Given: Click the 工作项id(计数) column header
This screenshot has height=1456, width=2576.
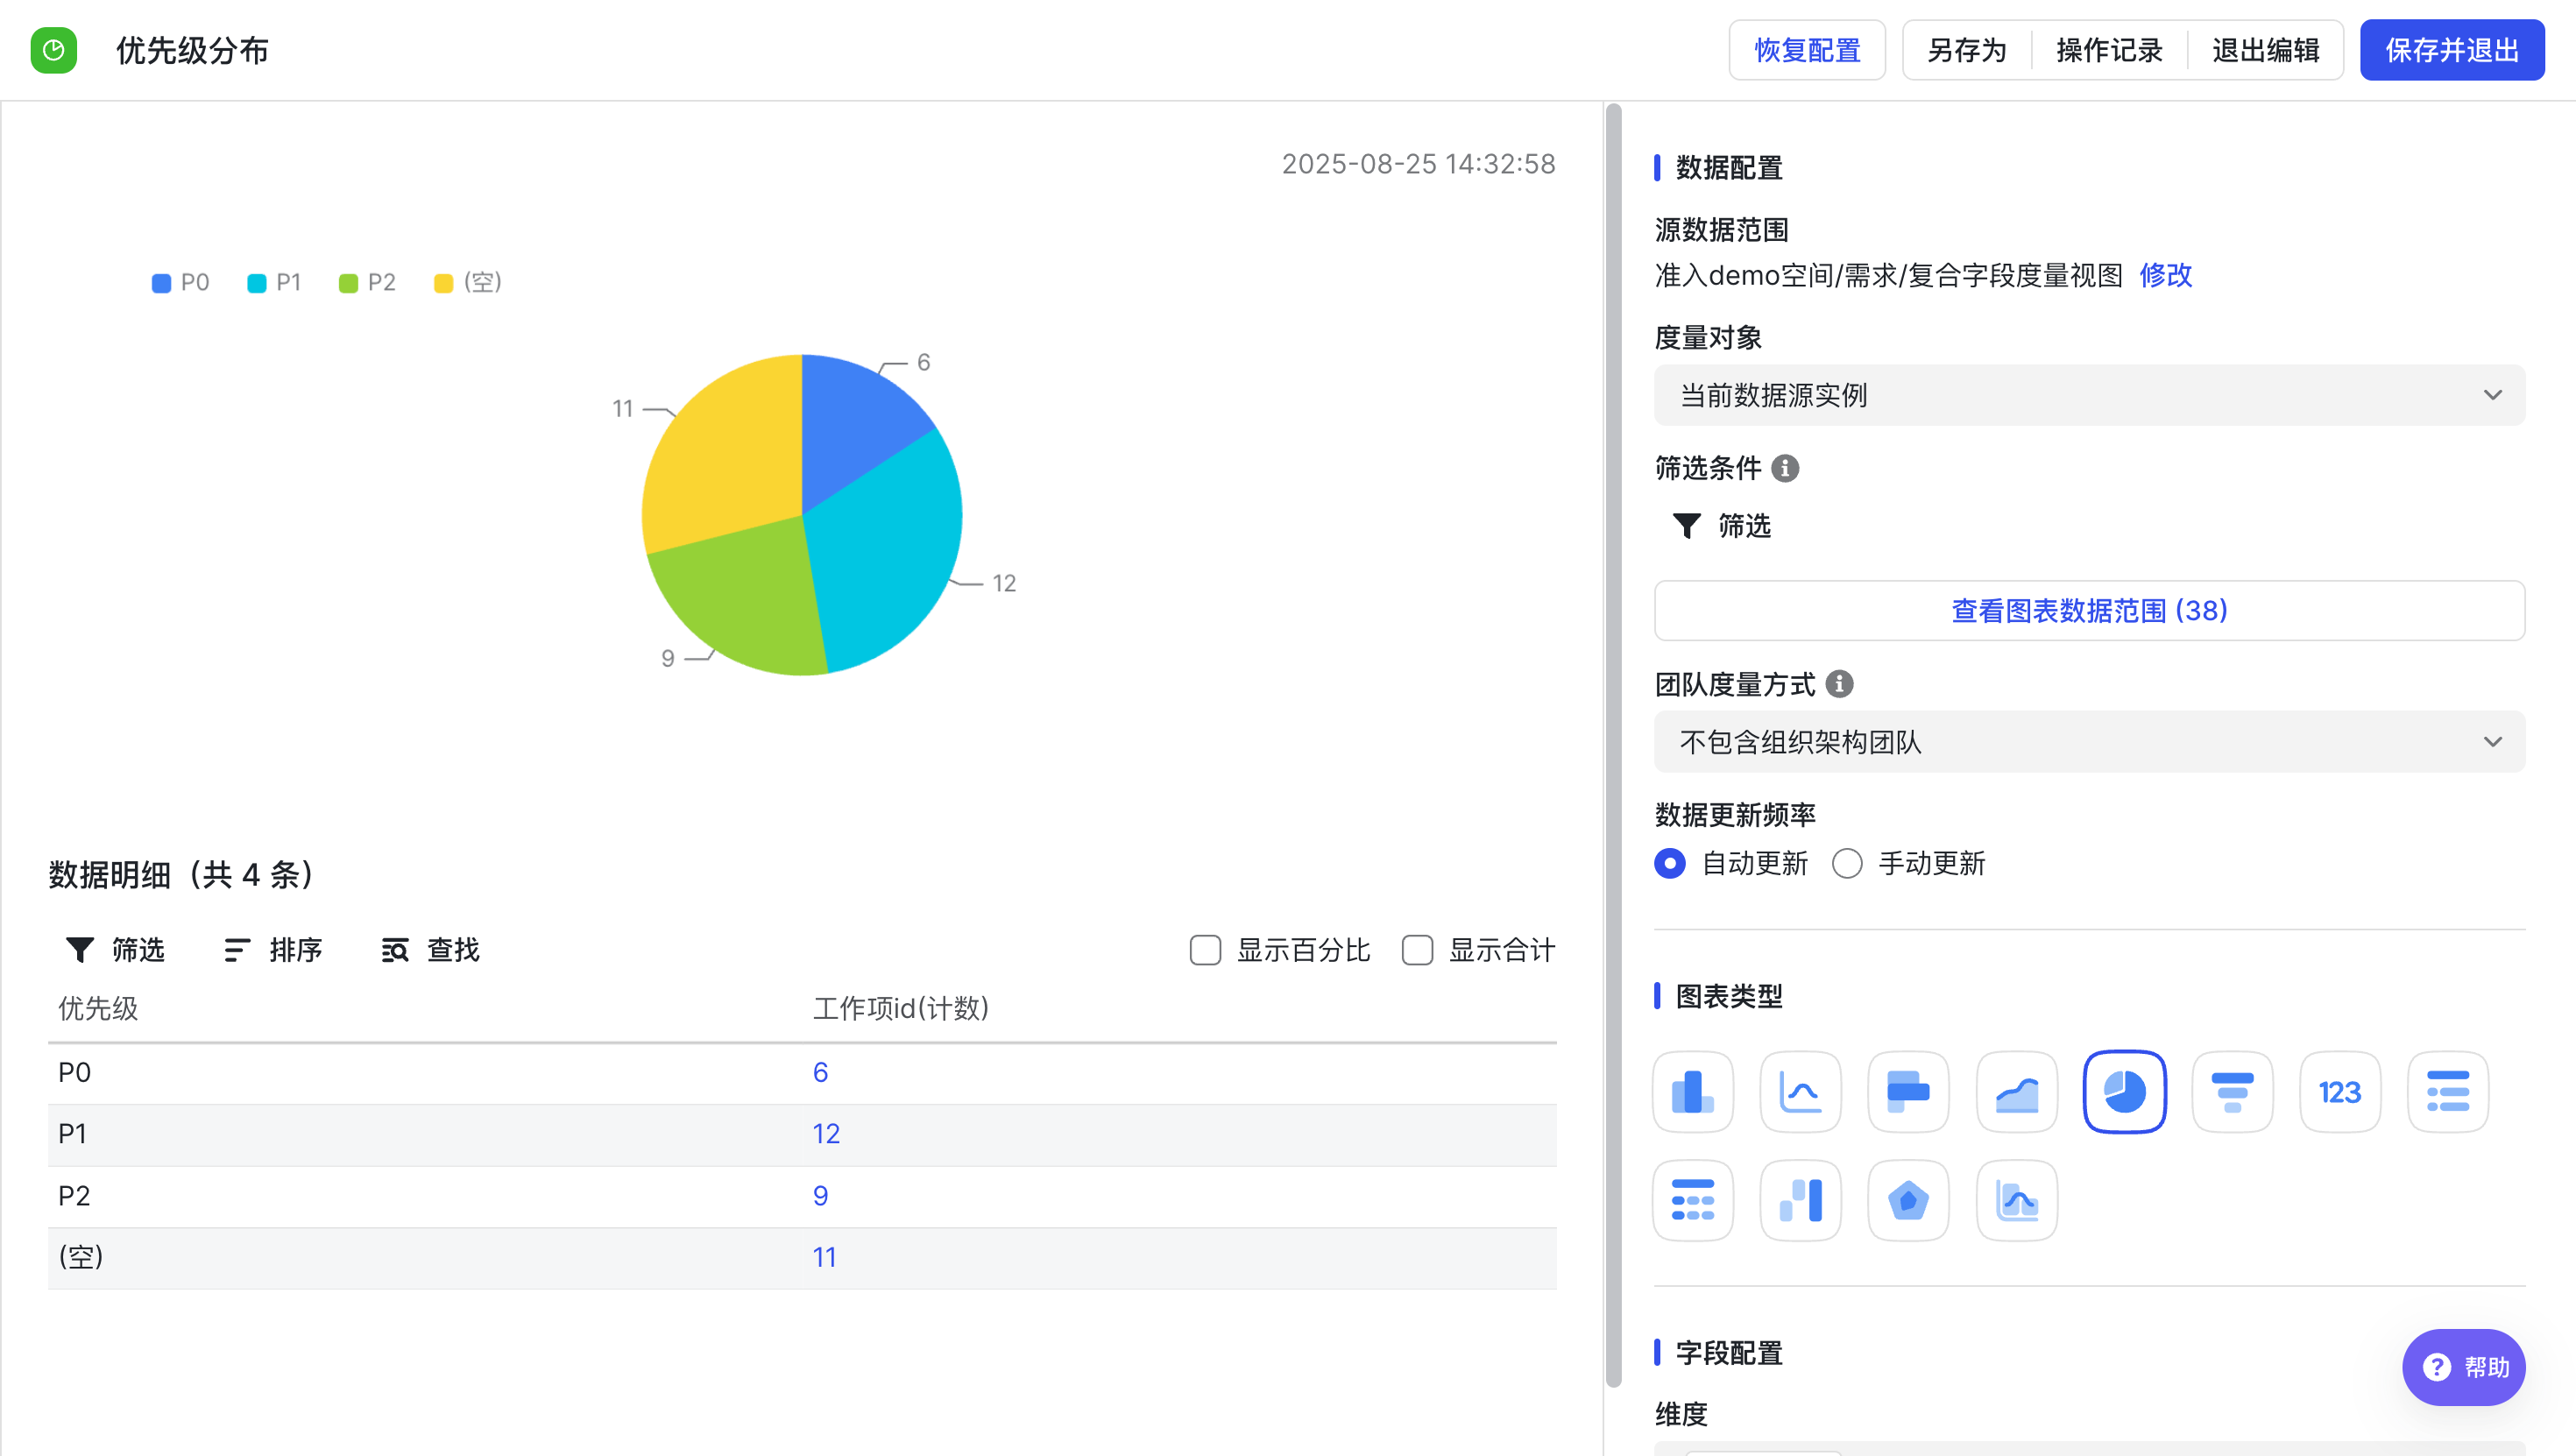Looking at the screenshot, I should (x=900, y=1008).
